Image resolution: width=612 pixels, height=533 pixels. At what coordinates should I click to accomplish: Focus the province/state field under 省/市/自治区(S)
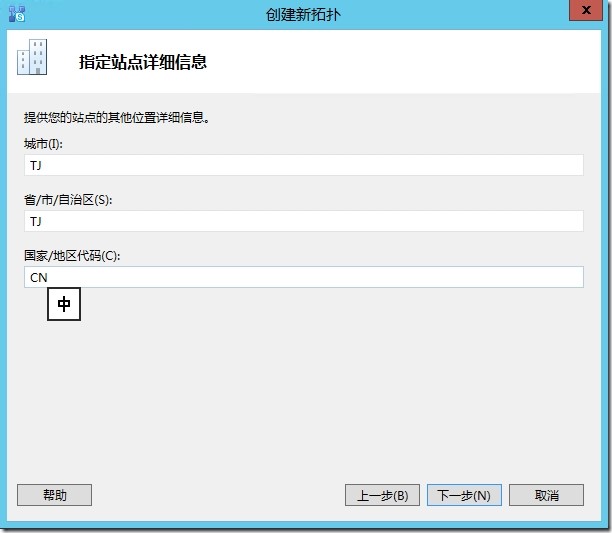(304, 221)
